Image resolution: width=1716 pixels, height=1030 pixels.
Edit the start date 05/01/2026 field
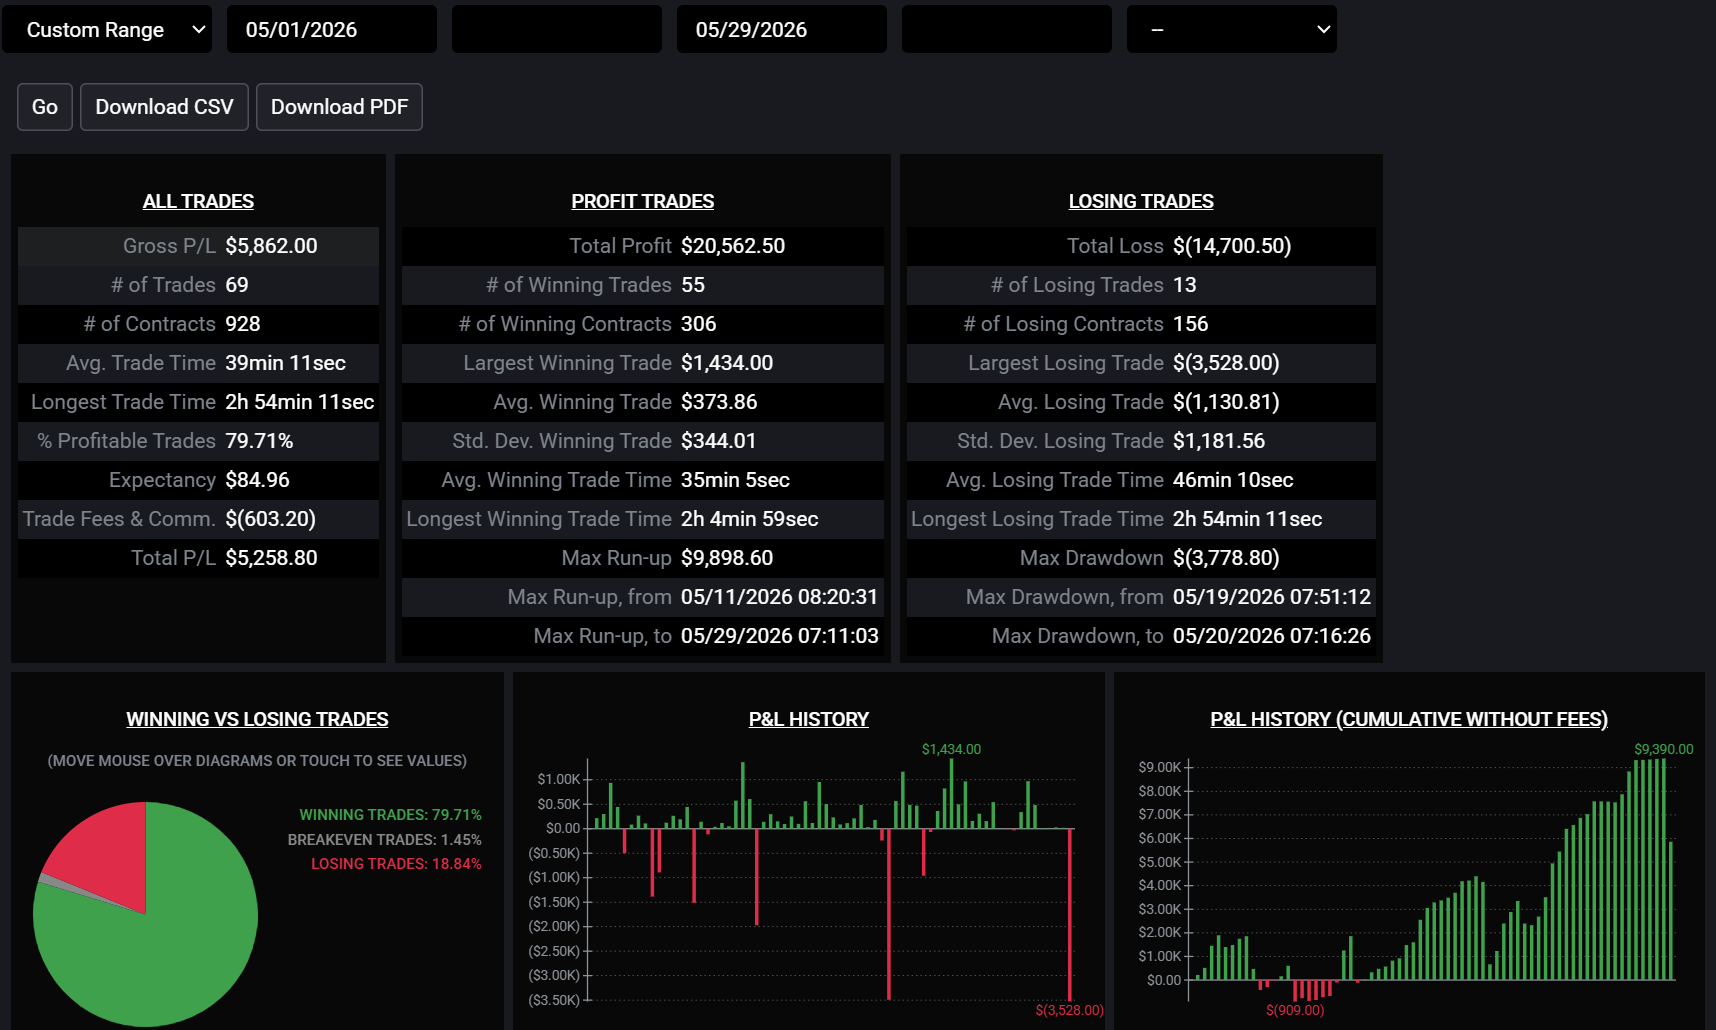coord(332,29)
